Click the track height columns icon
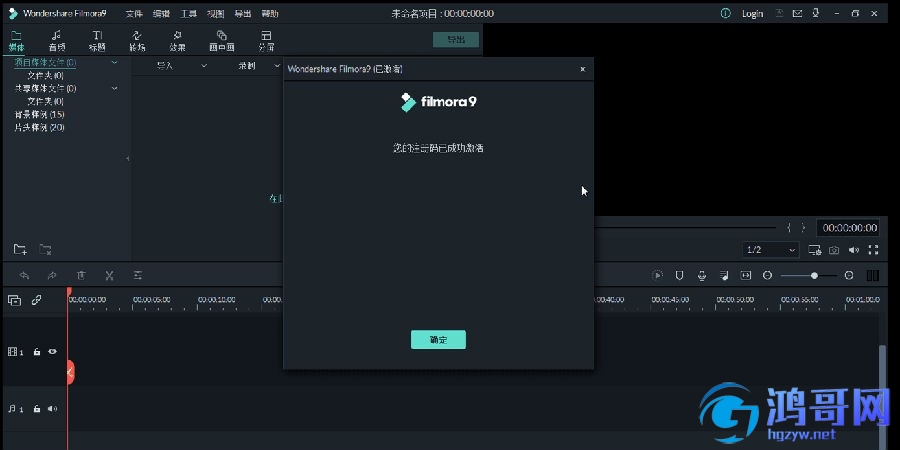Screen dimensions: 900x450 (x=872, y=276)
